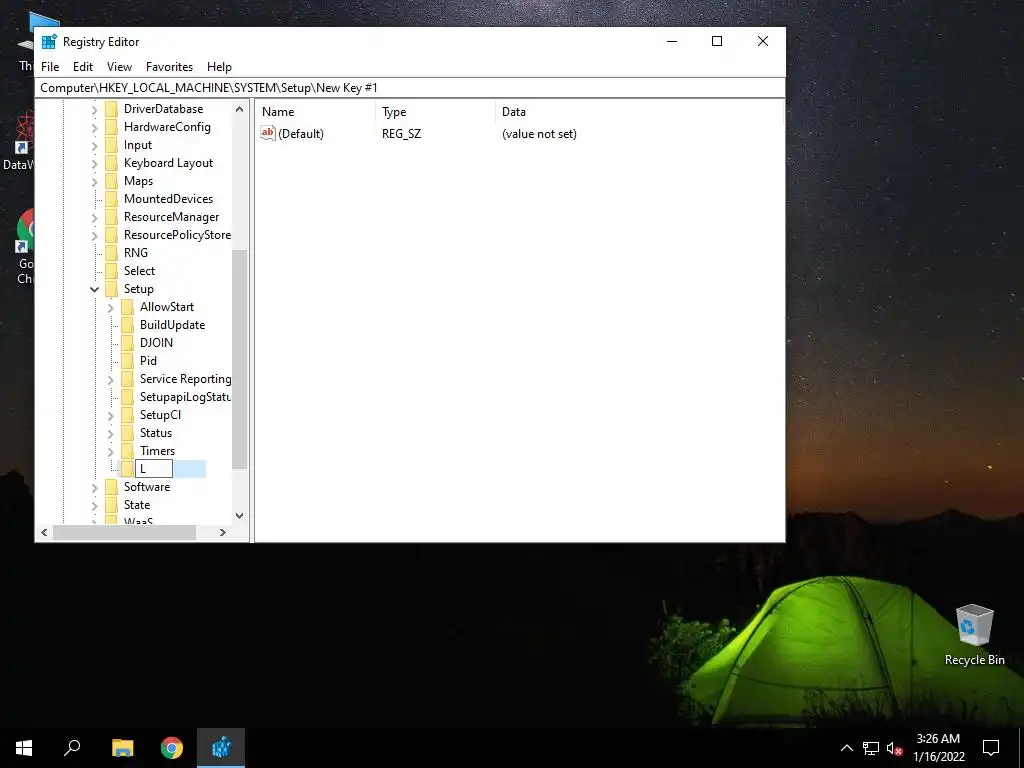Image resolution: width=1024 pixels, height=768 pixels.
Task: Select the Software key
Action: click(147, 487)
